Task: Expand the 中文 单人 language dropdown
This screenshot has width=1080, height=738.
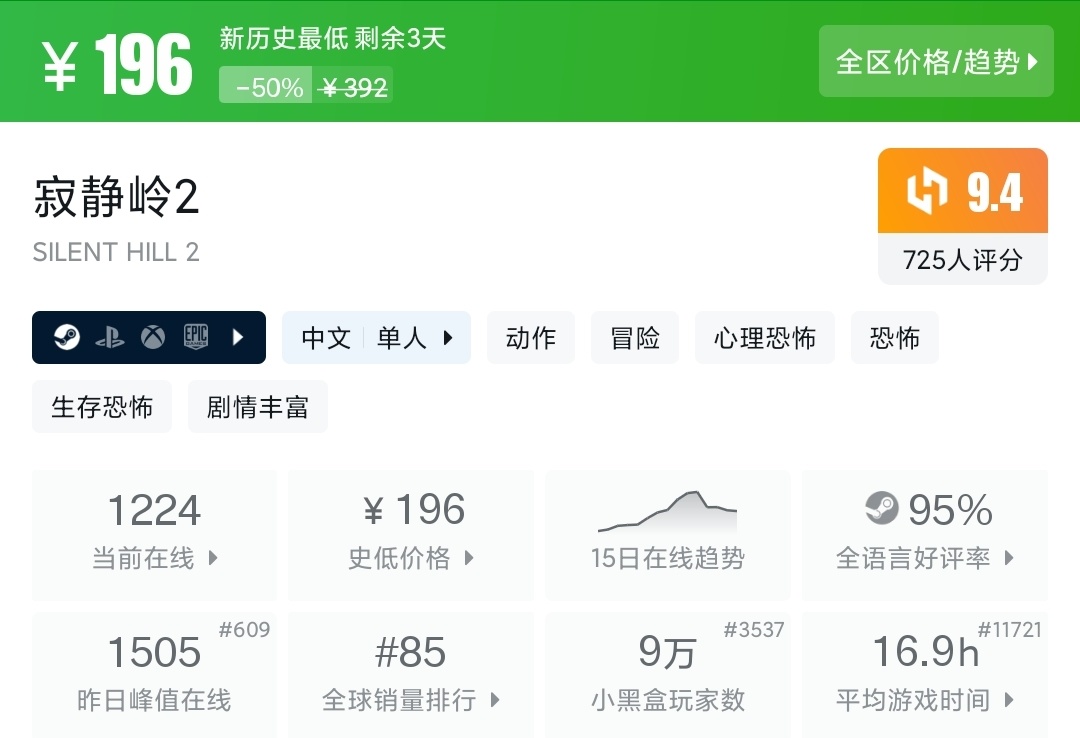Action: [x=376, y=338]
